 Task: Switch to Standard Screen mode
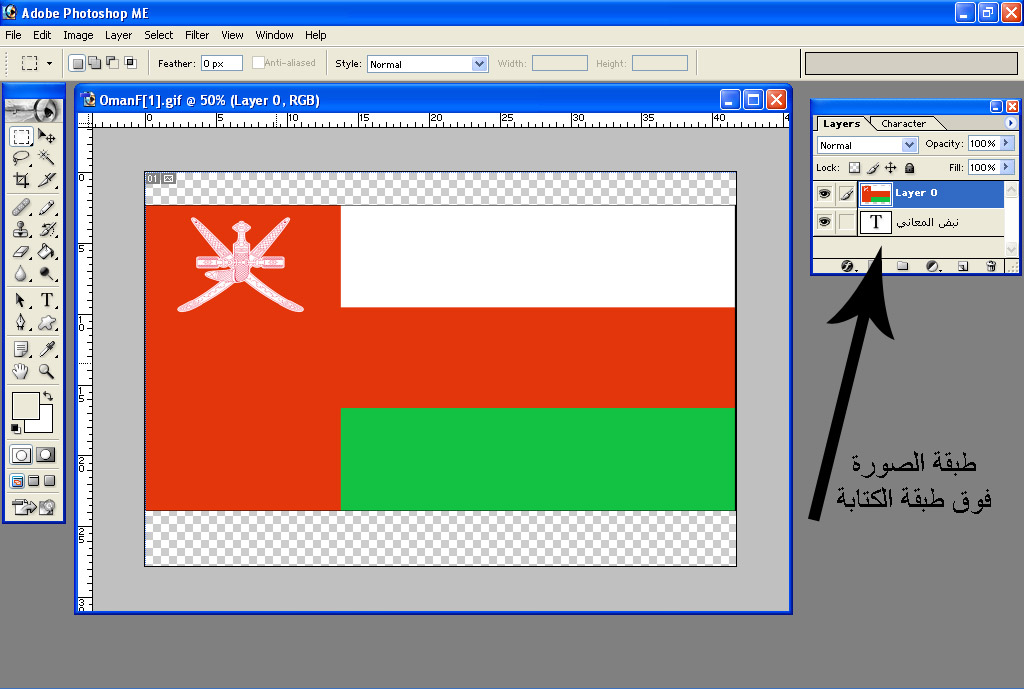[18, 481]
